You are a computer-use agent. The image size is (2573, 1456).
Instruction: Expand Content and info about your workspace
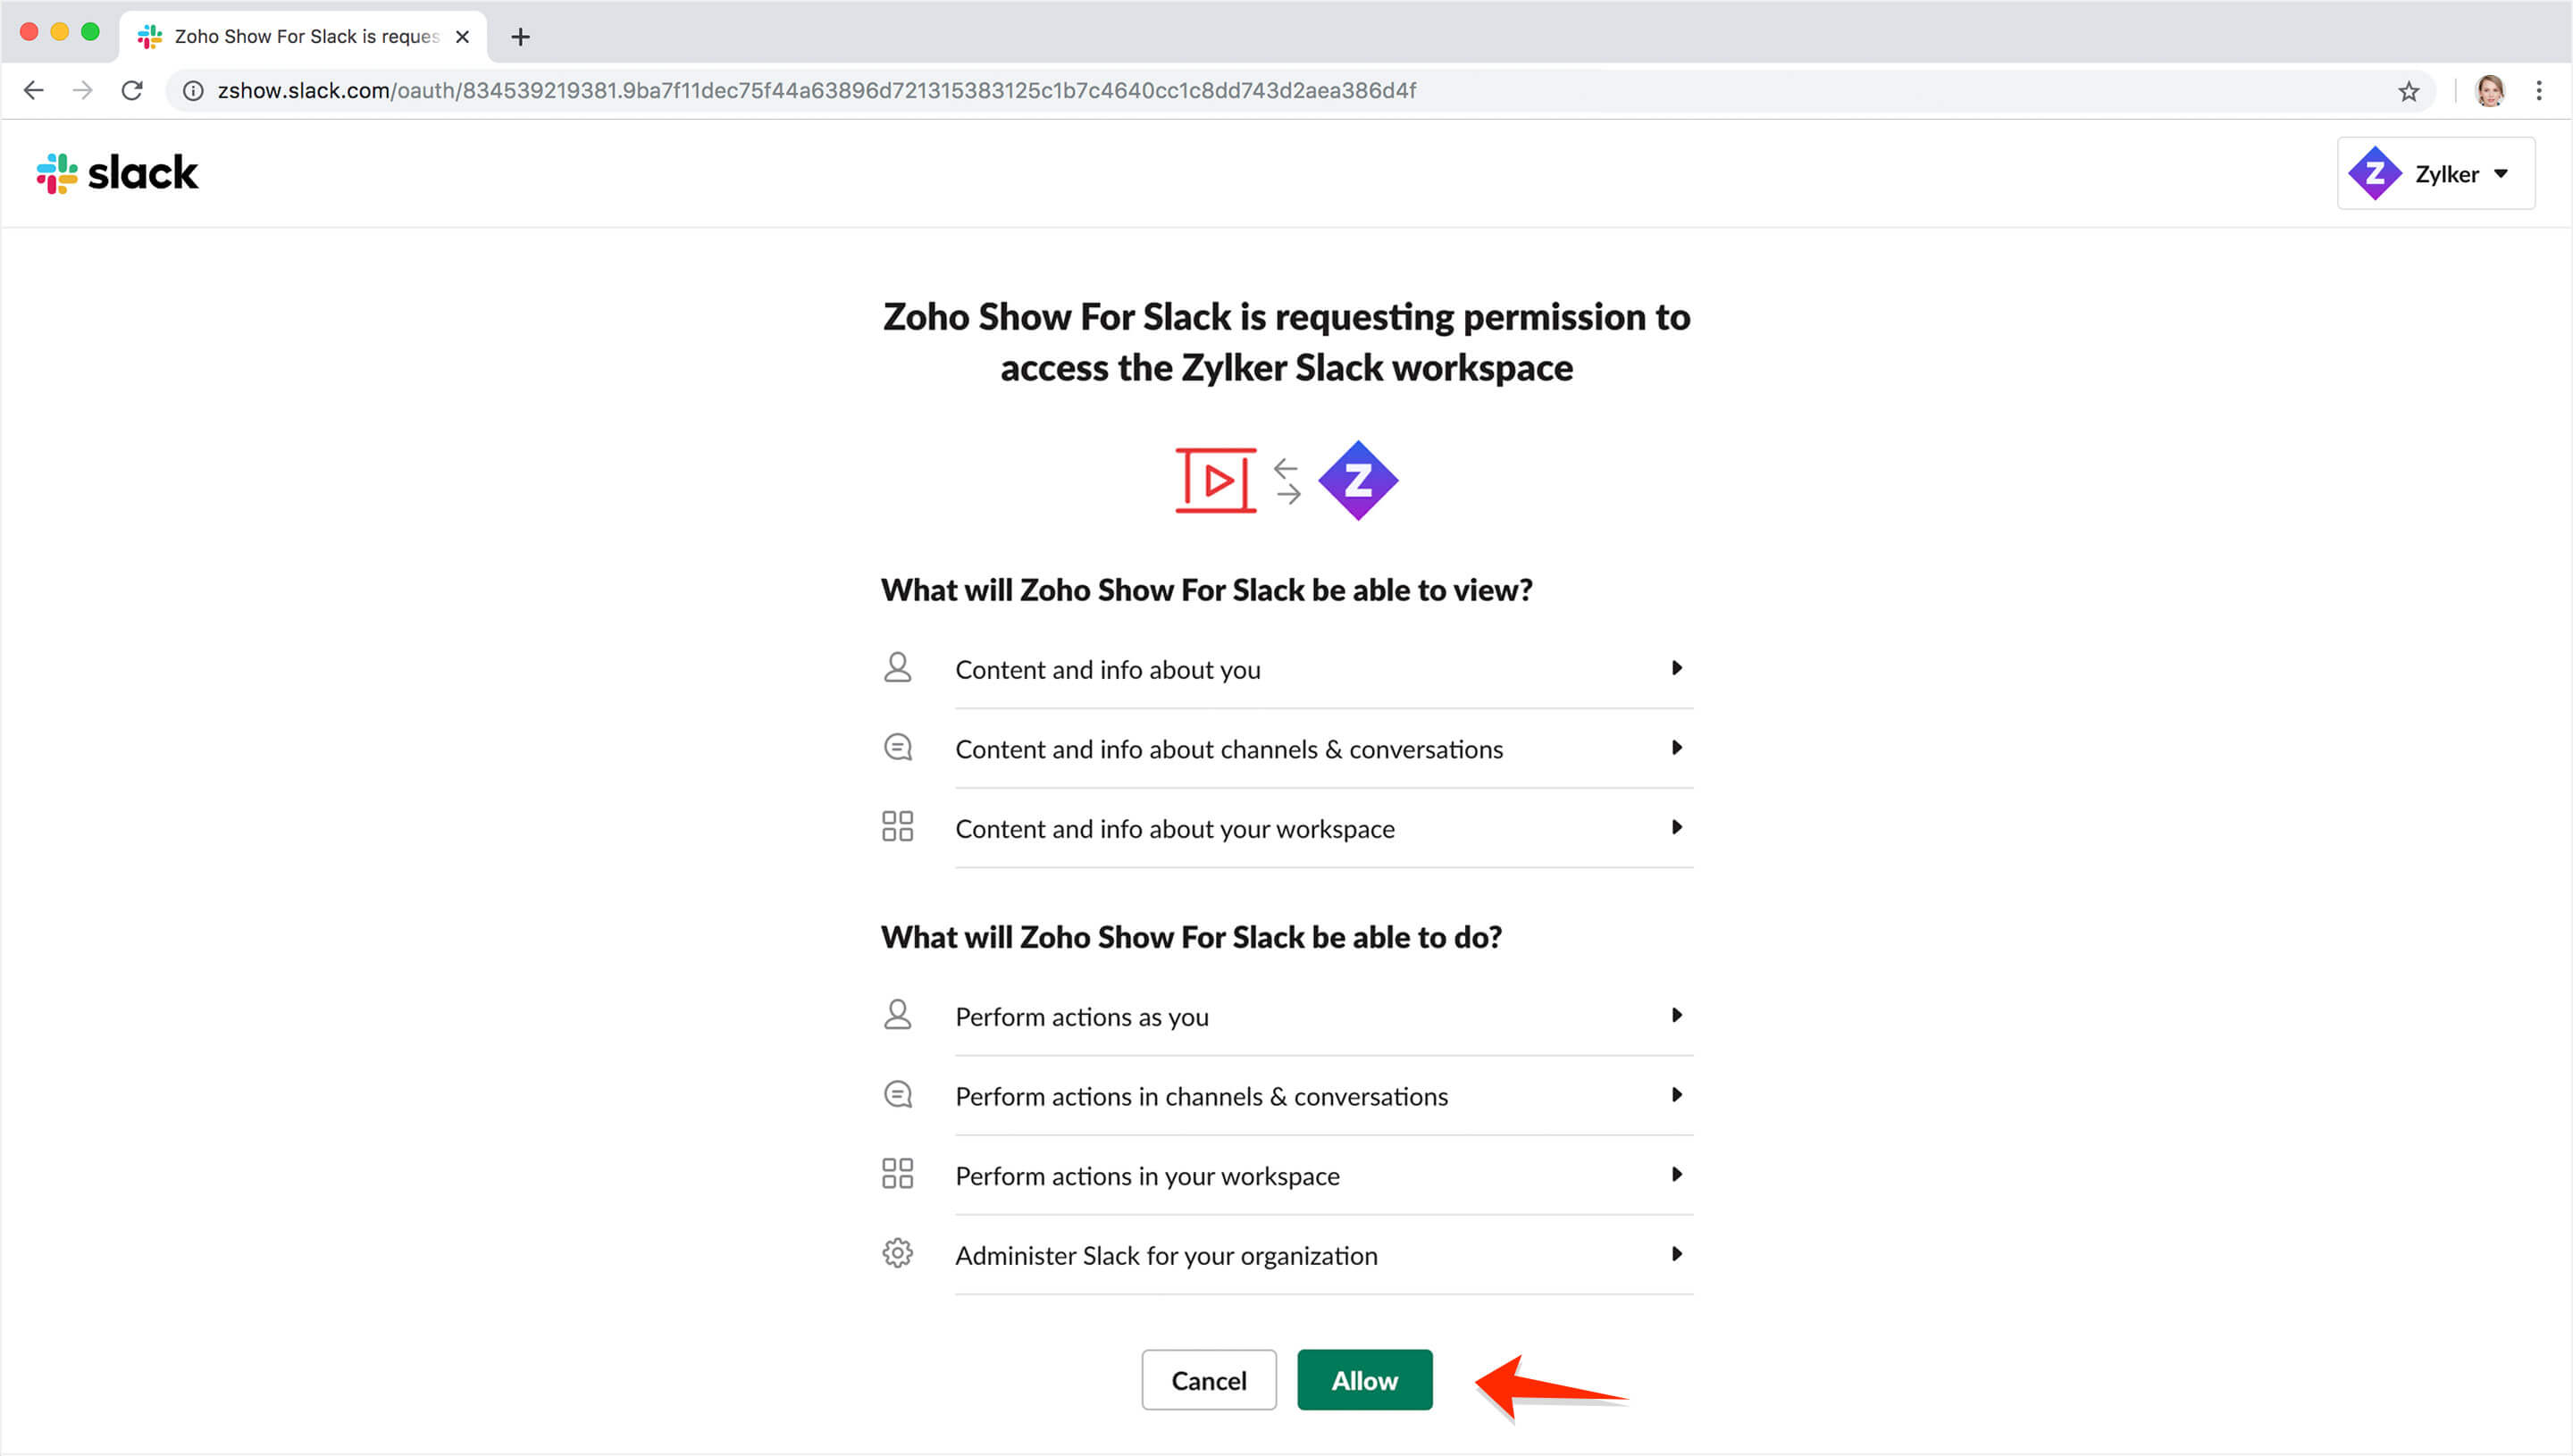click(1673, 825)
